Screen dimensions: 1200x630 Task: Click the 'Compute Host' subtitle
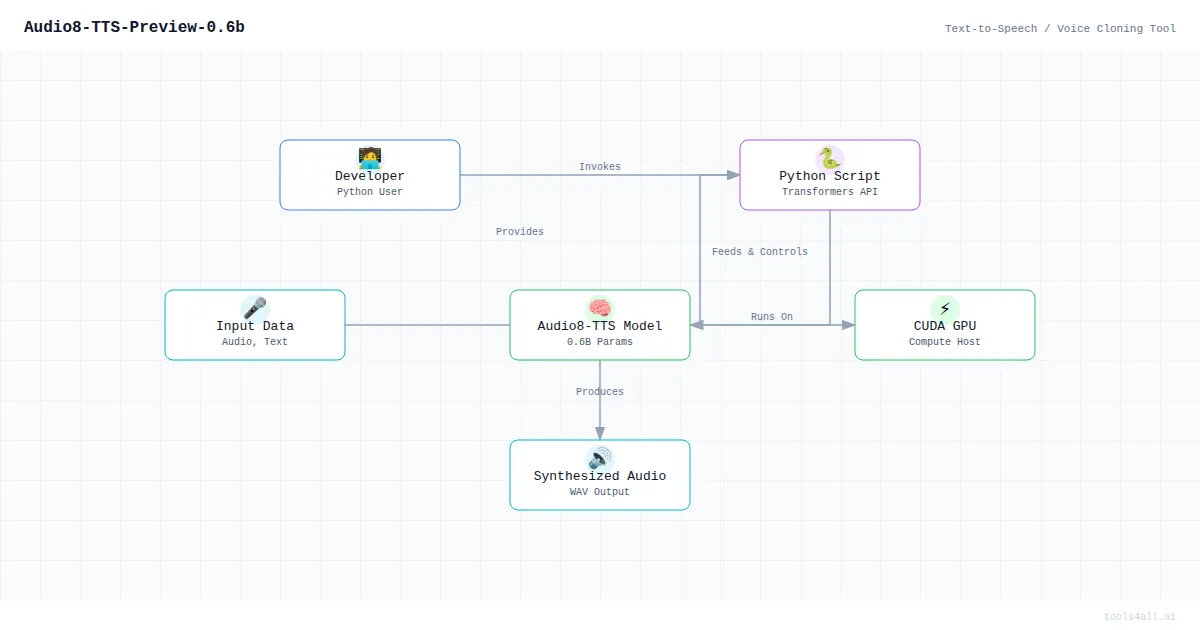pos(945,342)
